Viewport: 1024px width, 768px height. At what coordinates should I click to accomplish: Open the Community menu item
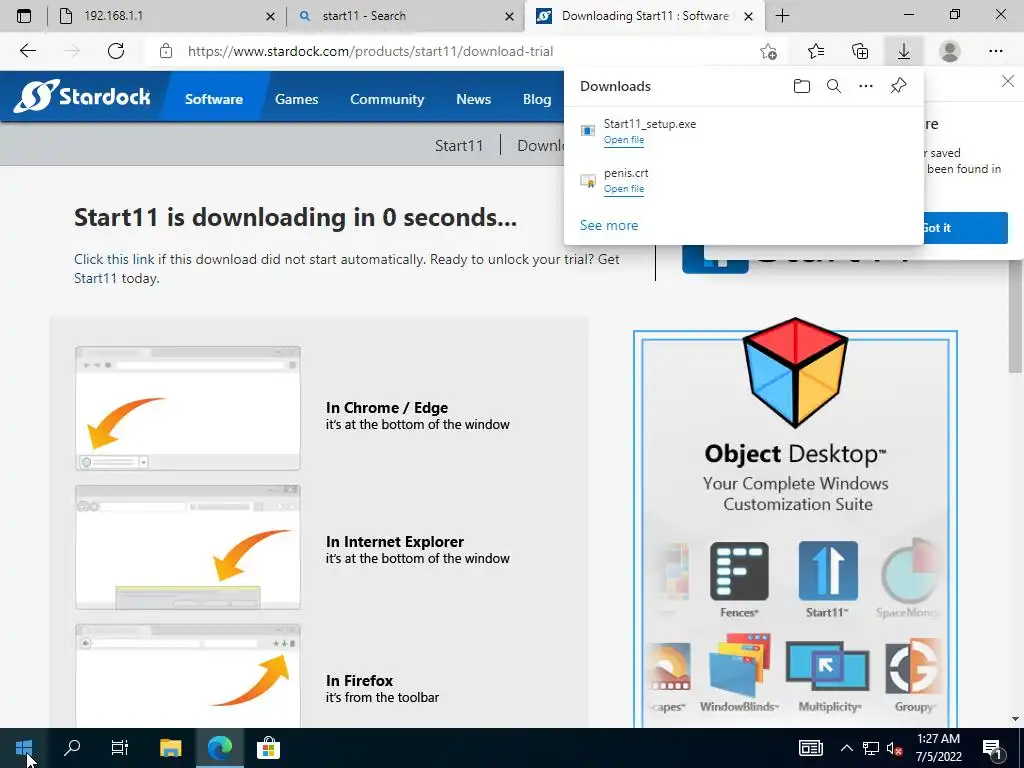[387, 99]
